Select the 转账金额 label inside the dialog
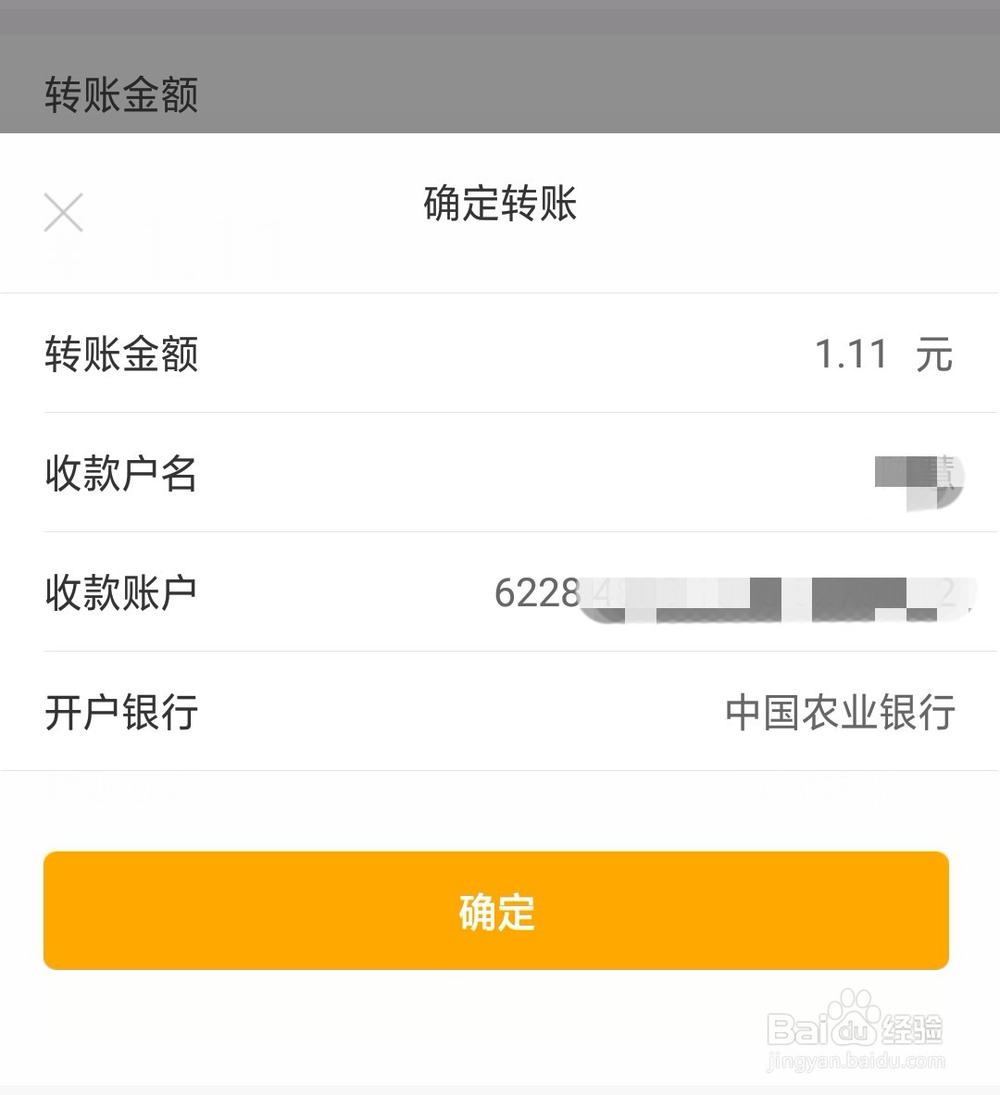This screenshot has width=1000, height=1095. click(121, 354)
